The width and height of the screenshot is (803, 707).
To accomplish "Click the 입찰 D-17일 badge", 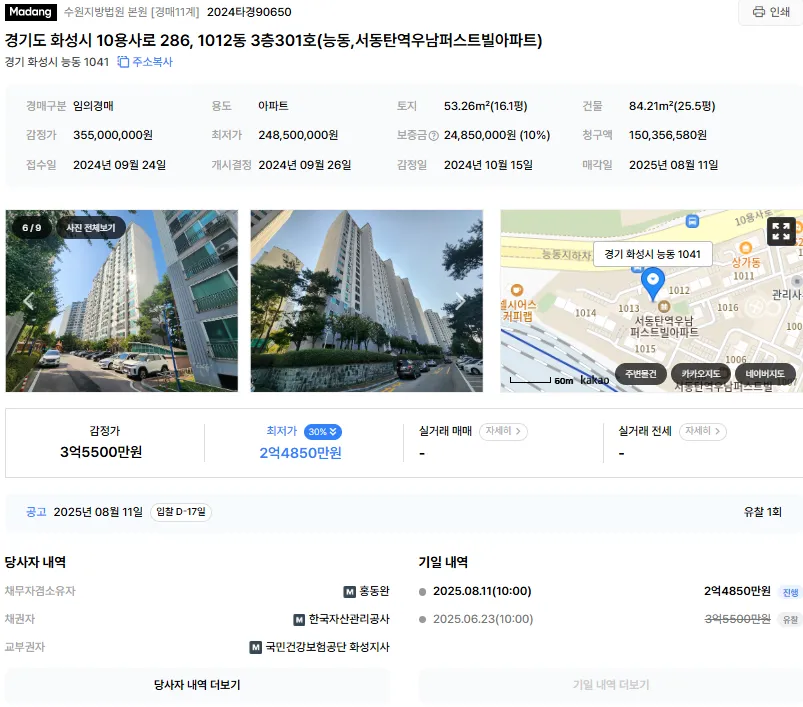I will (x=181, y=512).
